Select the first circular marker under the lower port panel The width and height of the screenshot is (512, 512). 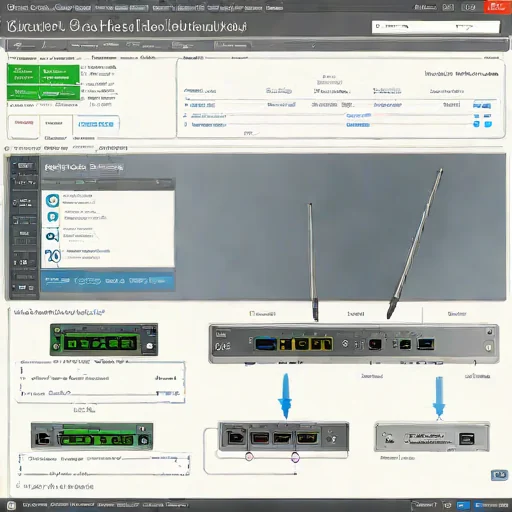click(x=249, y=456)
